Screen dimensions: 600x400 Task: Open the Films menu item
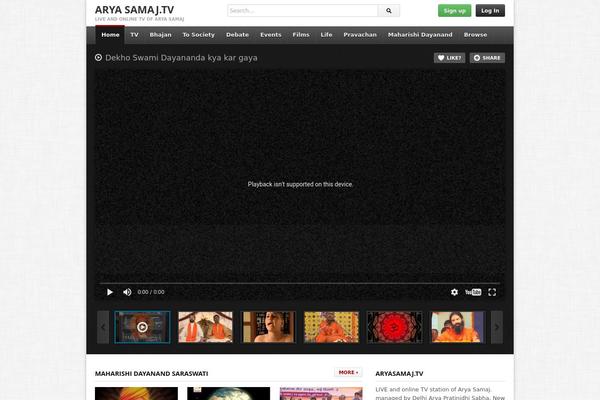(301, 35)
